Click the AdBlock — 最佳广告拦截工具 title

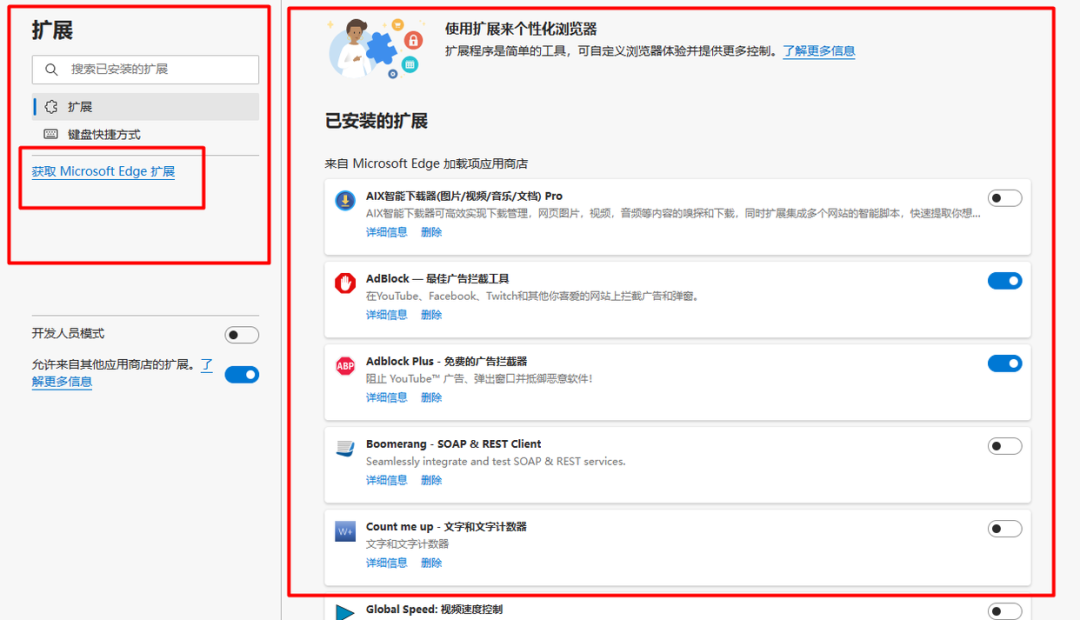click(437, 279)
